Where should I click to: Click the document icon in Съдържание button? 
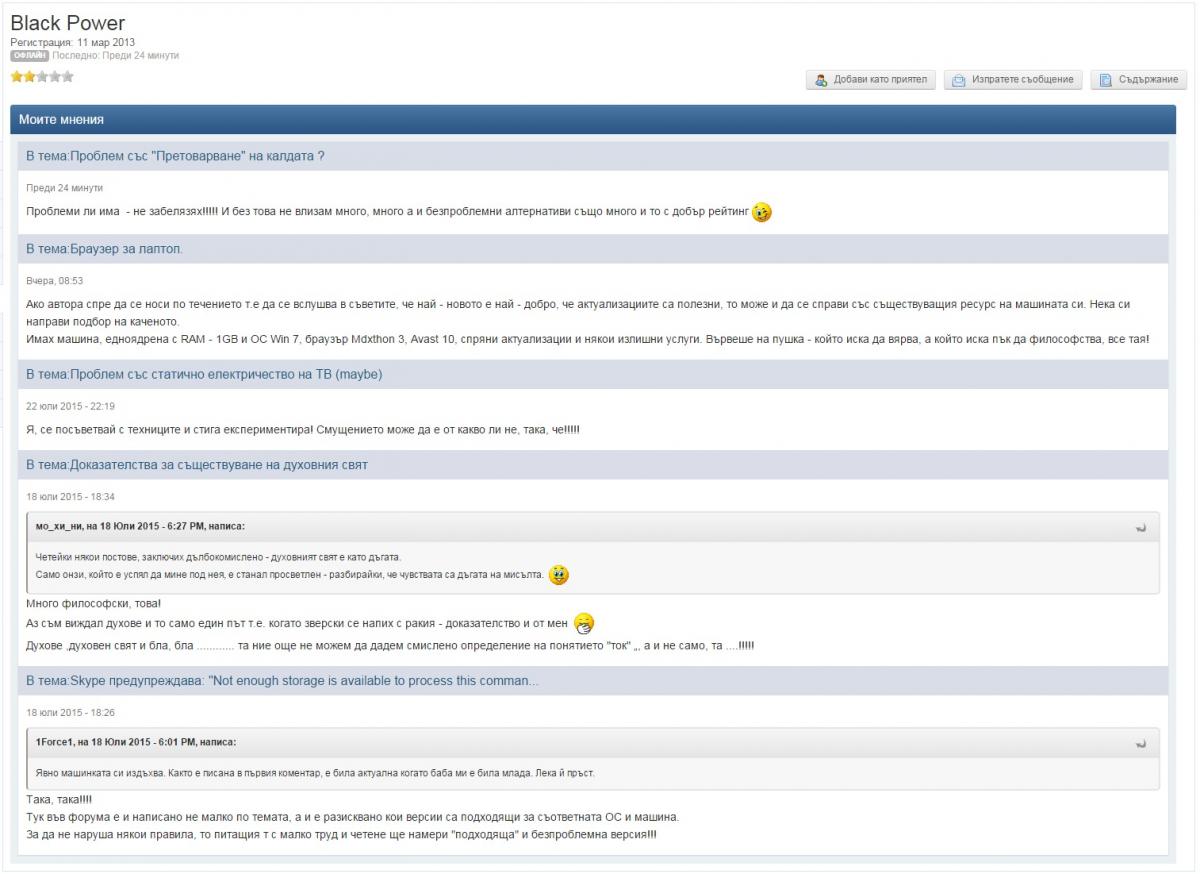(x=1106, y=80)
